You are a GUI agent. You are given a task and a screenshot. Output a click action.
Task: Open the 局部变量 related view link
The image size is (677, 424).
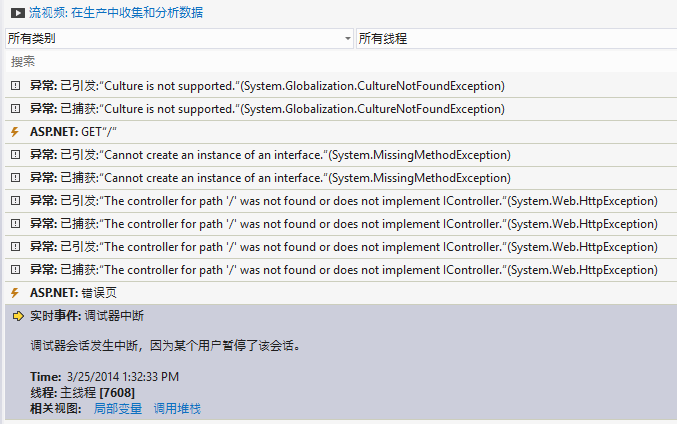click(x=118, y=408)
